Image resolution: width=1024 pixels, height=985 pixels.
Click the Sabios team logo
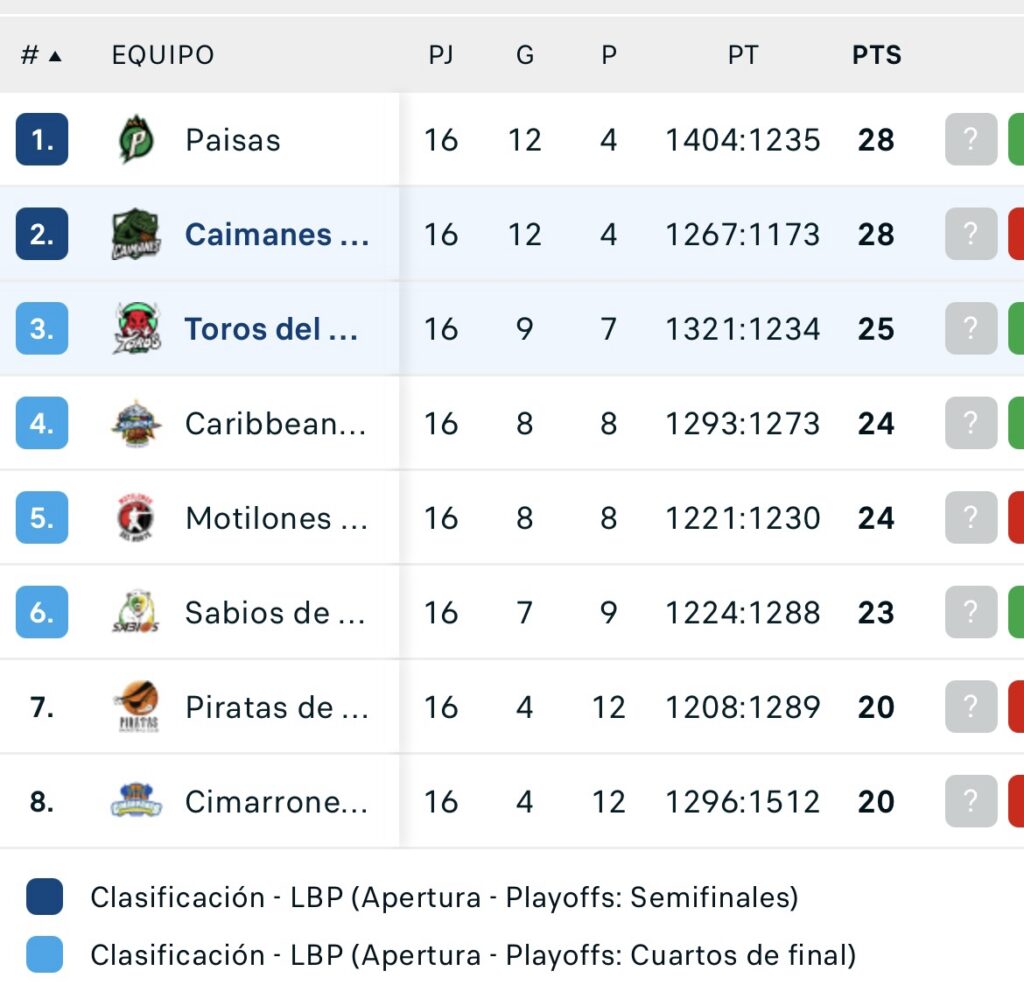(x=136, y=612)
